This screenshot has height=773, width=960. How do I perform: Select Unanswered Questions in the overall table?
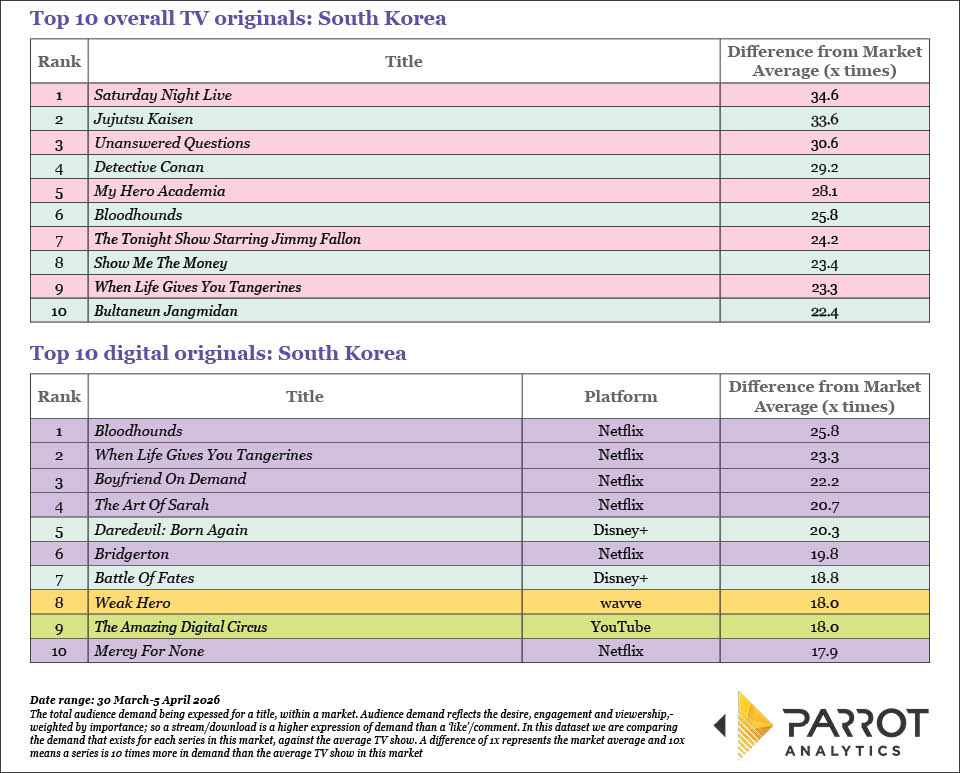172,143
